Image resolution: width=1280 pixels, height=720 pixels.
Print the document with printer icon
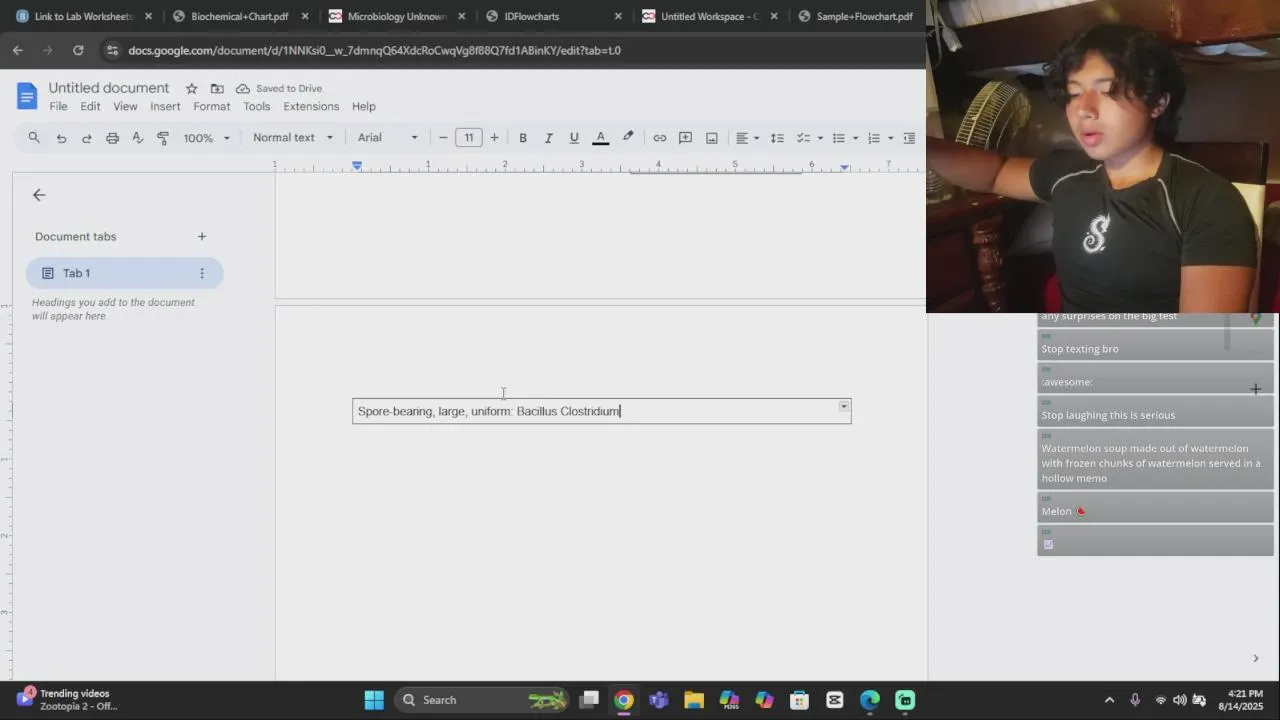point(112,138)
